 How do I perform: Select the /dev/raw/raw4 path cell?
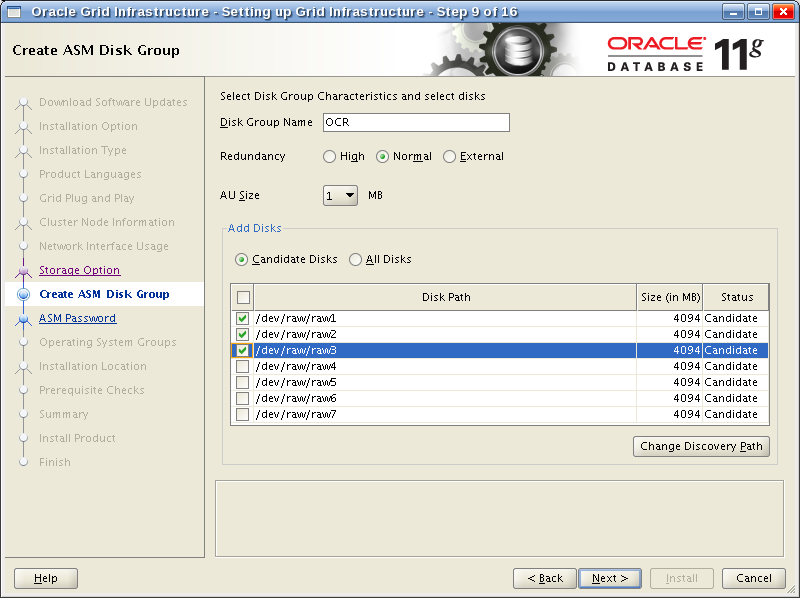point(445,366)
